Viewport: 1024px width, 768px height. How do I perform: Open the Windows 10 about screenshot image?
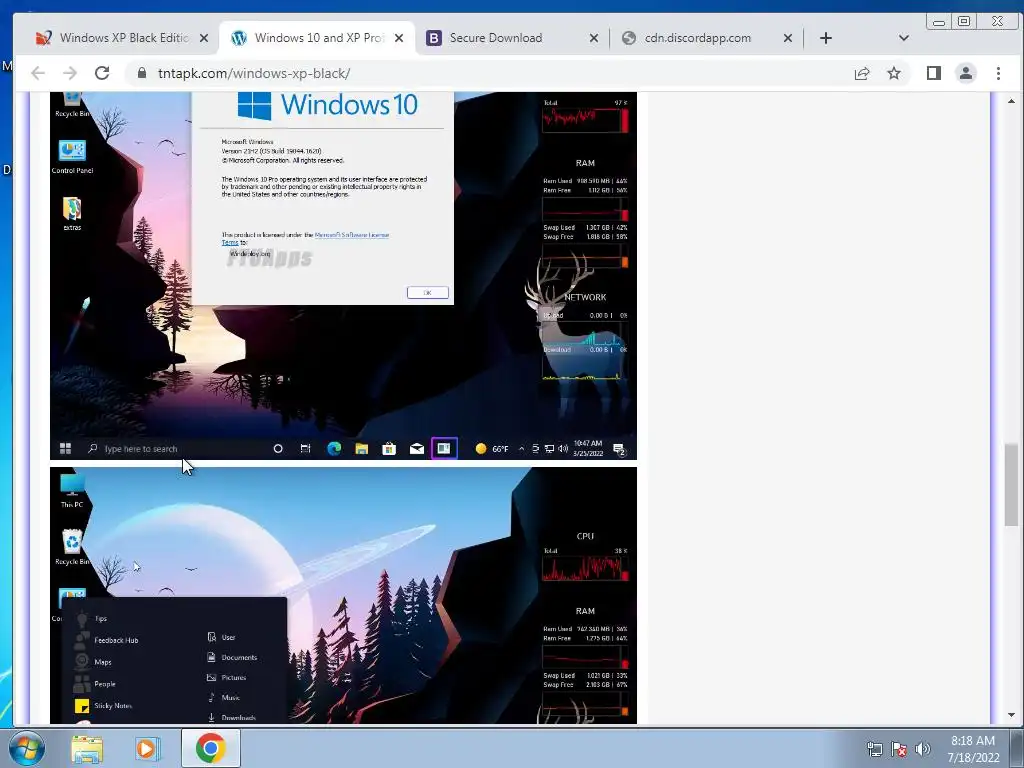[344, 276]
